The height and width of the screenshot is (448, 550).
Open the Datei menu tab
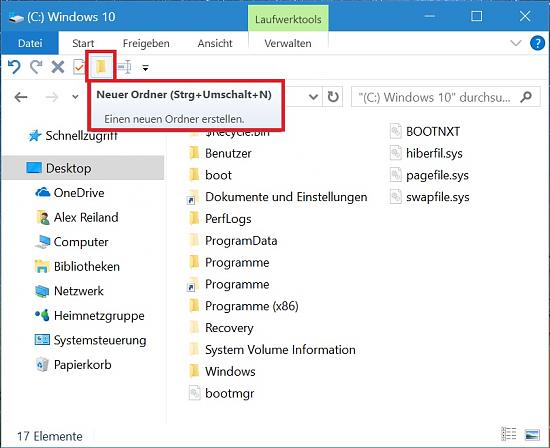tap(30, 43)
